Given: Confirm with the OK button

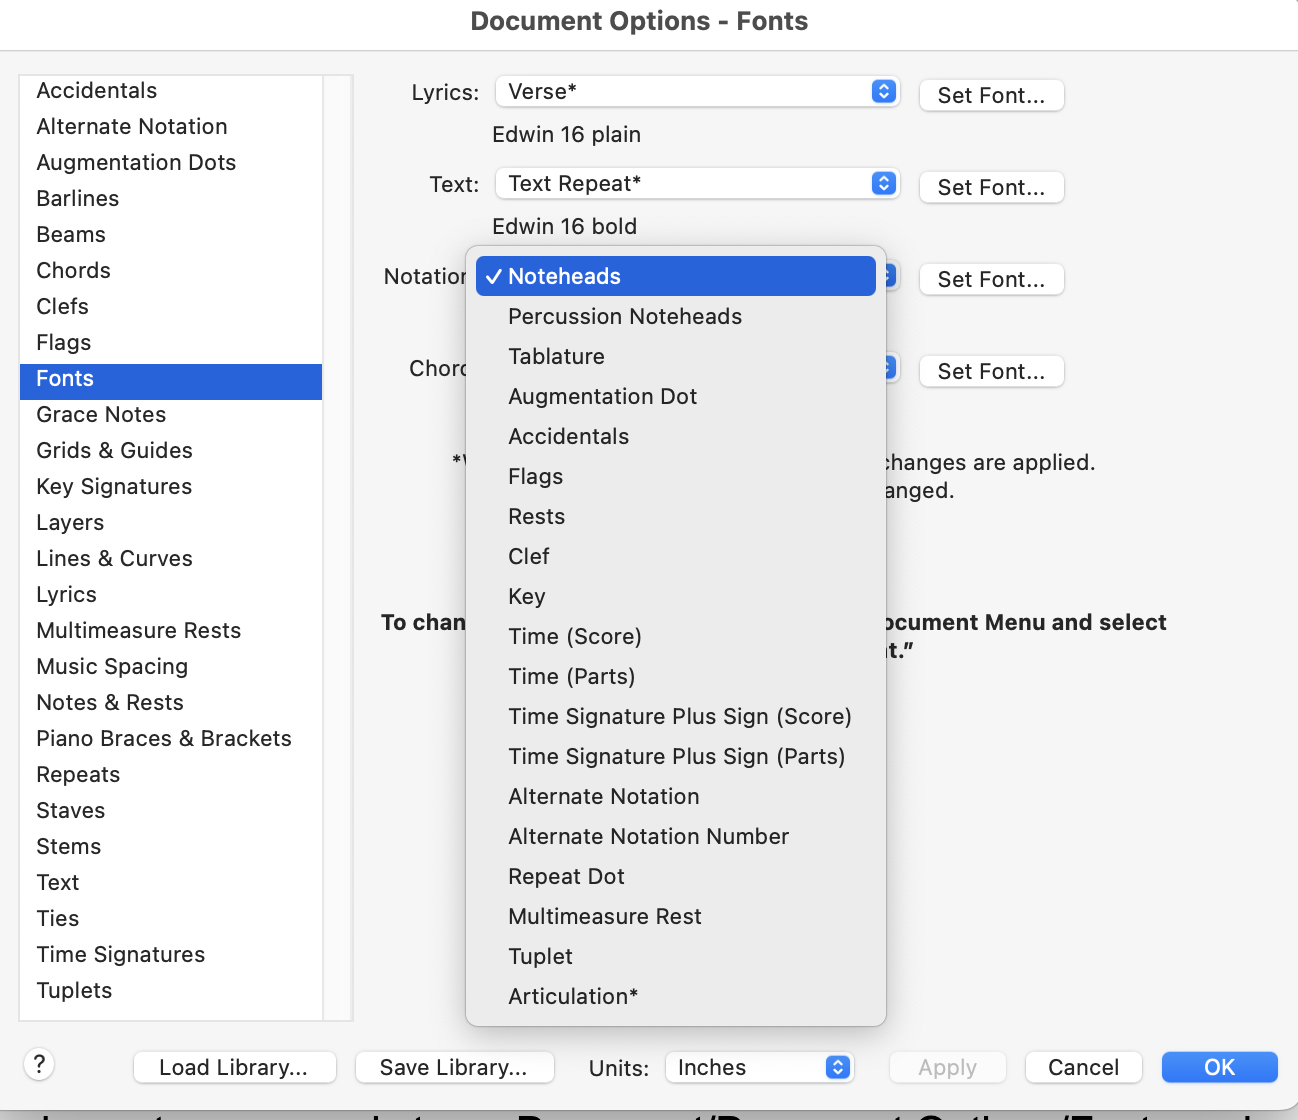Looking at the screenshot, I should [x=1219, y=1068].
